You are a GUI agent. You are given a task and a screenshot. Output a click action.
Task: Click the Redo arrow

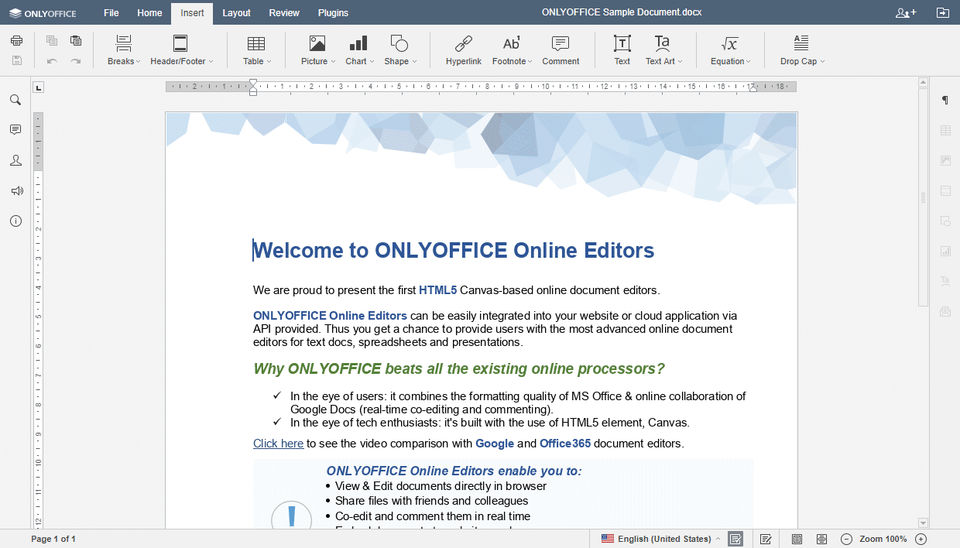[x=76, y=61]
